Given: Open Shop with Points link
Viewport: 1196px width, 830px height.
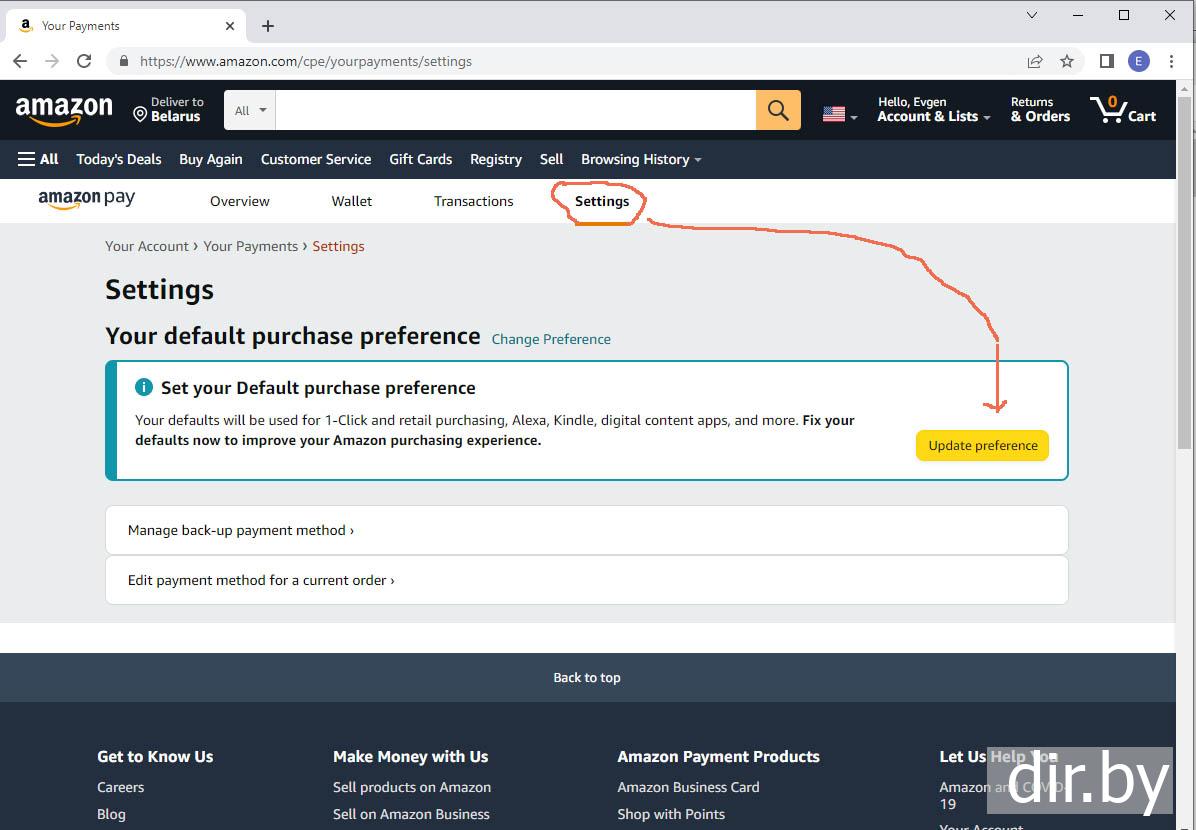Looking at the screenshot, I should pyautogui.click(x=671, y=814).
